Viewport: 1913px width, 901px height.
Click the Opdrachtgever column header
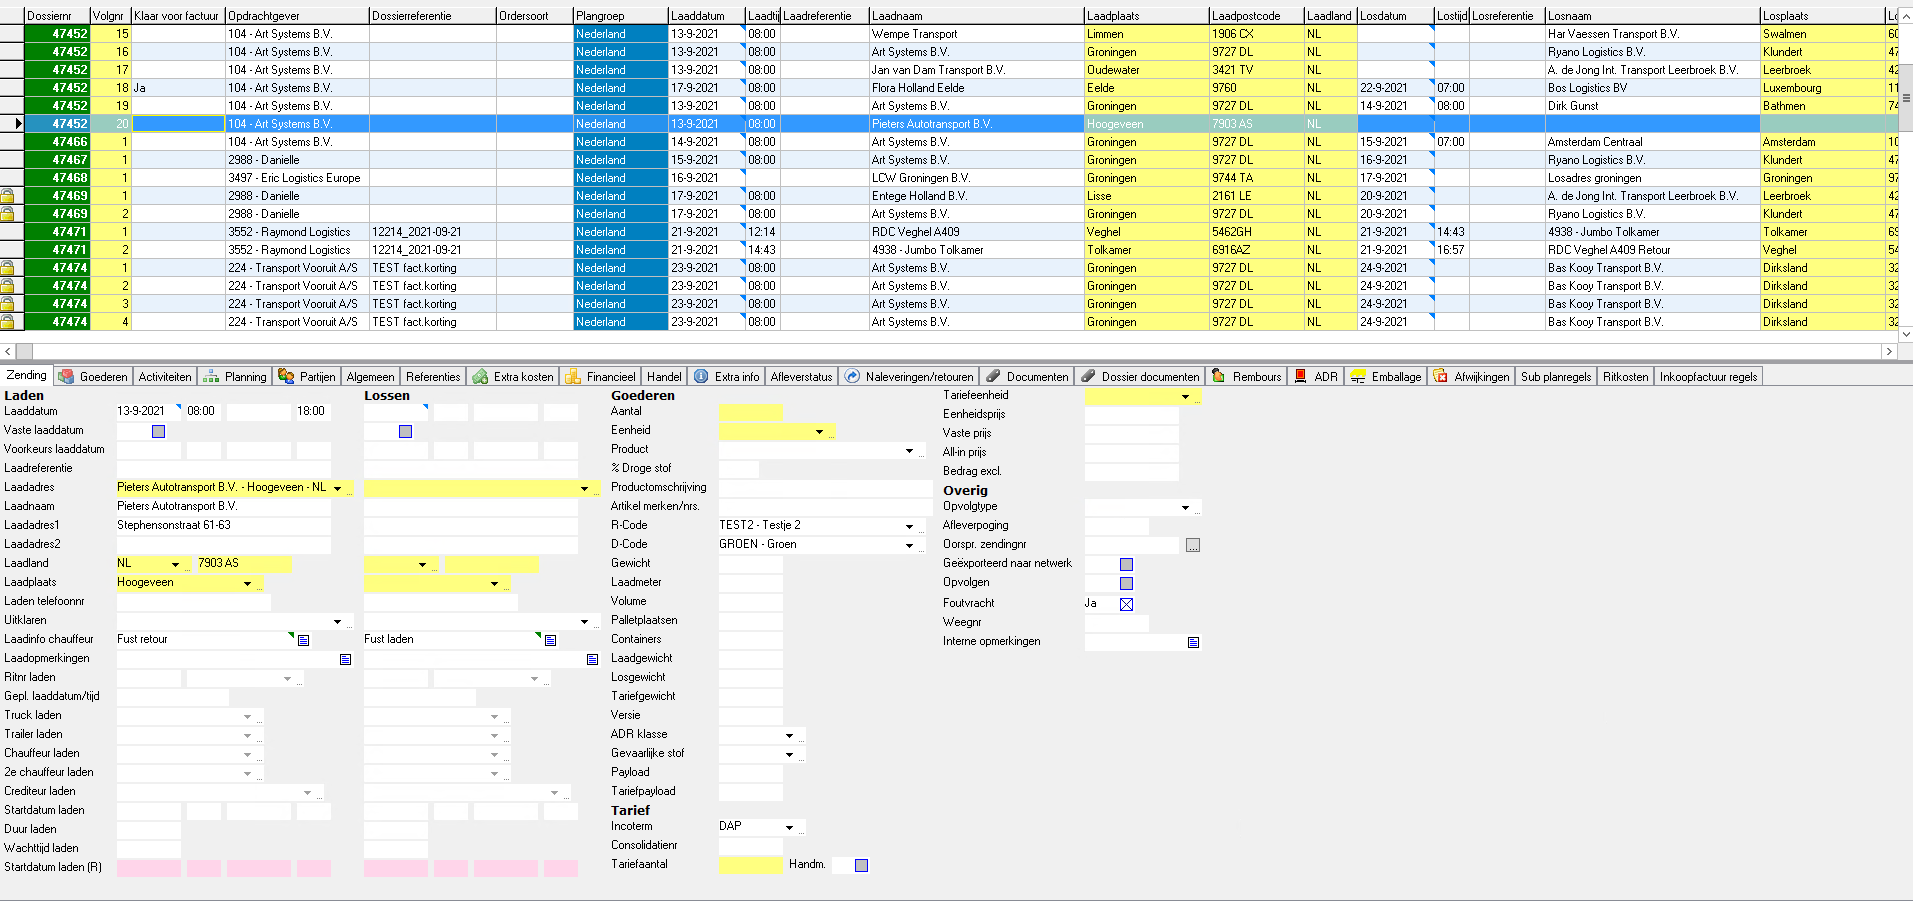(297, 16)
